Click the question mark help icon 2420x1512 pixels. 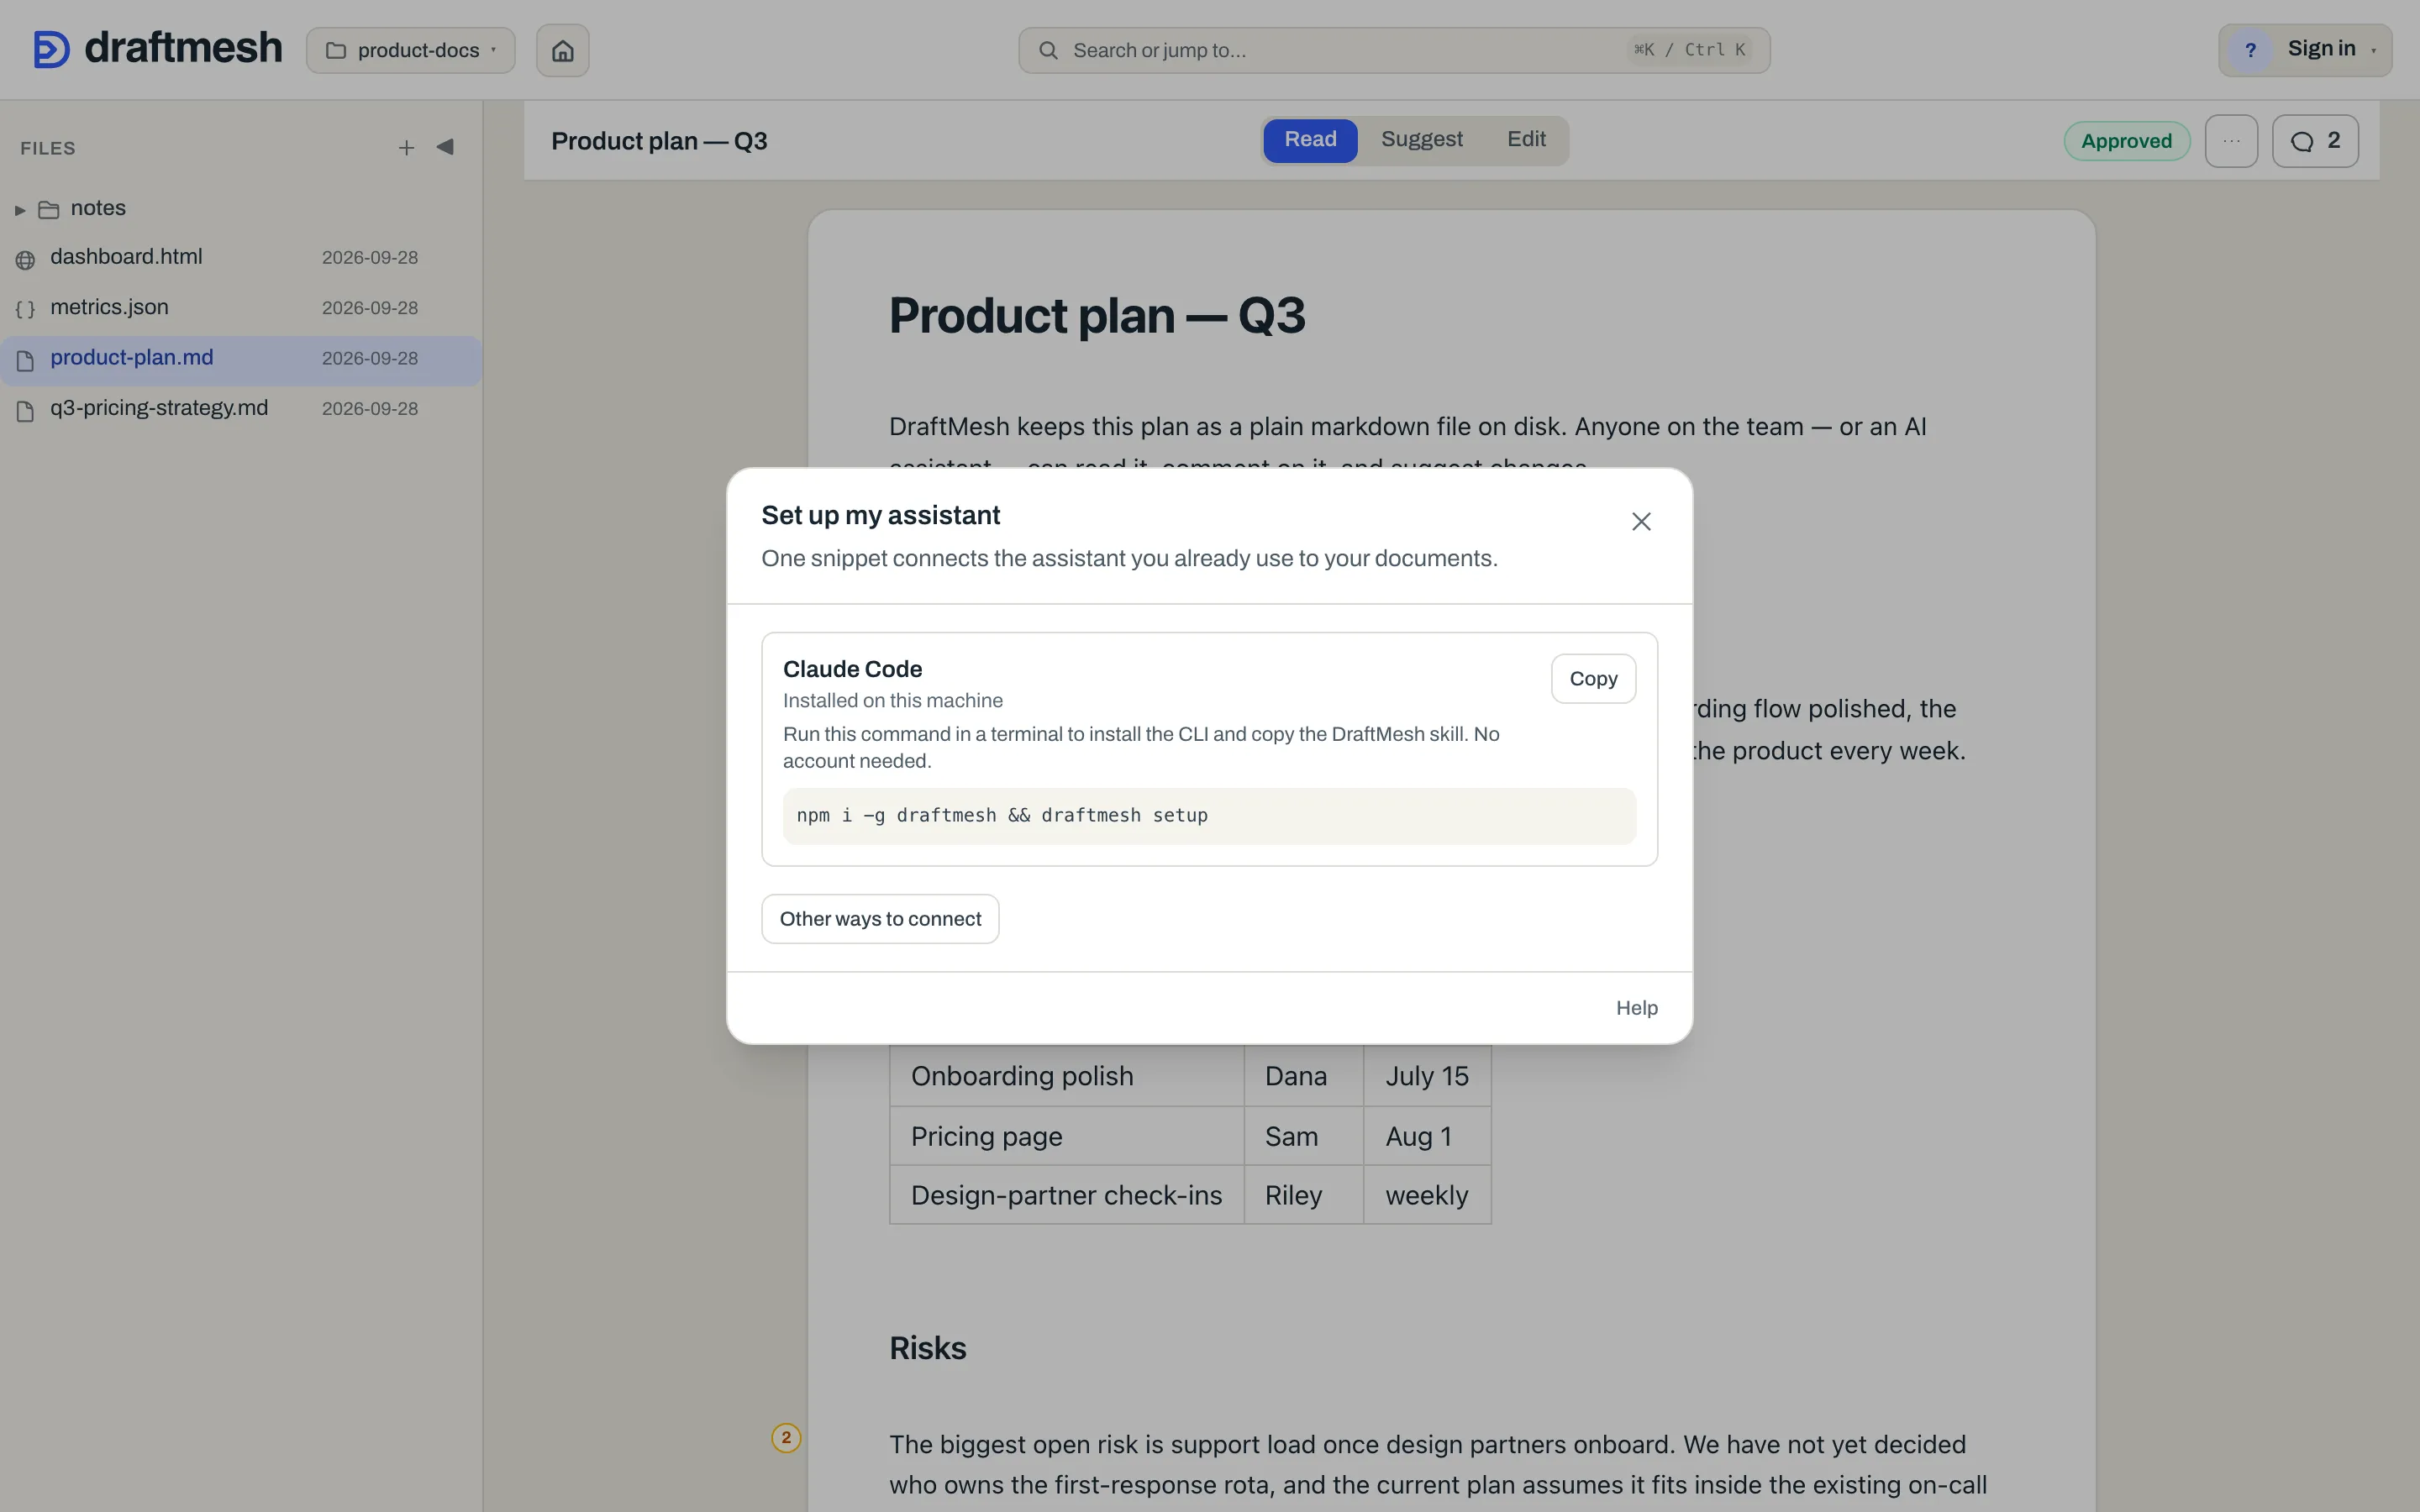(2250, 50)
